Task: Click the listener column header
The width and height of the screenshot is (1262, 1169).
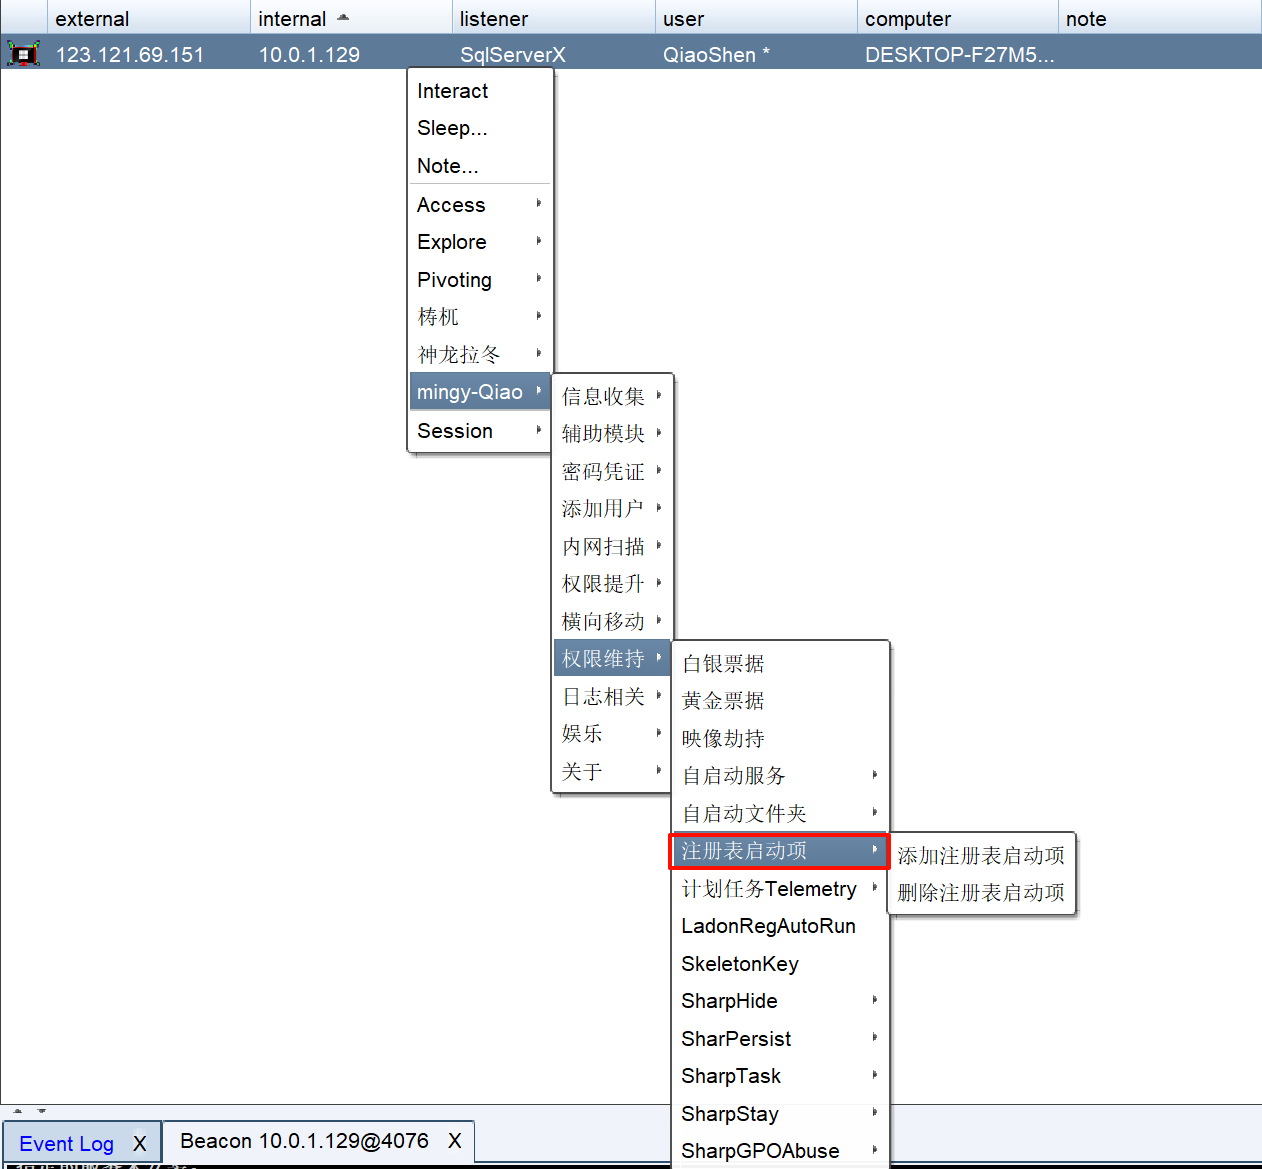Action: pos(494,19)
